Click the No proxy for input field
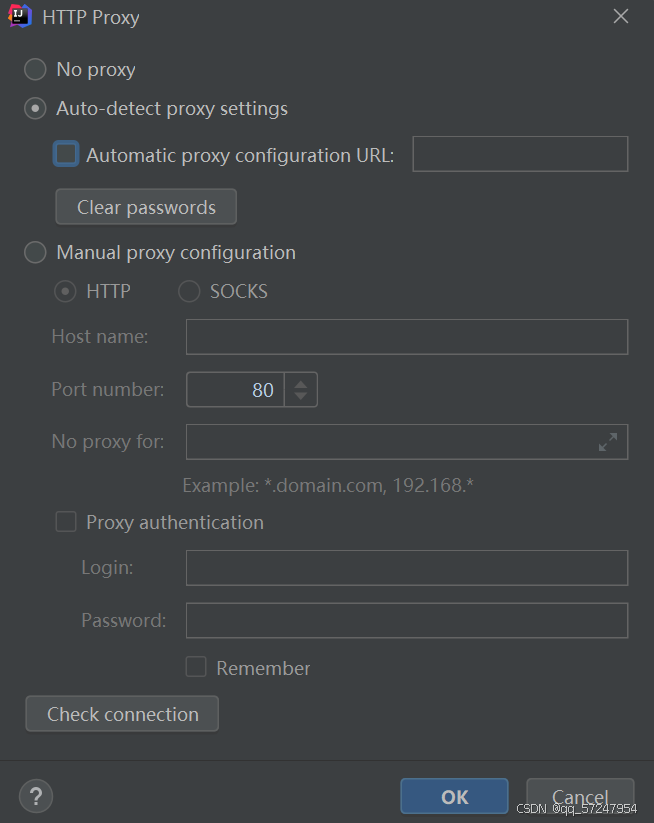 pyautogui.click(x=390, y=441)
